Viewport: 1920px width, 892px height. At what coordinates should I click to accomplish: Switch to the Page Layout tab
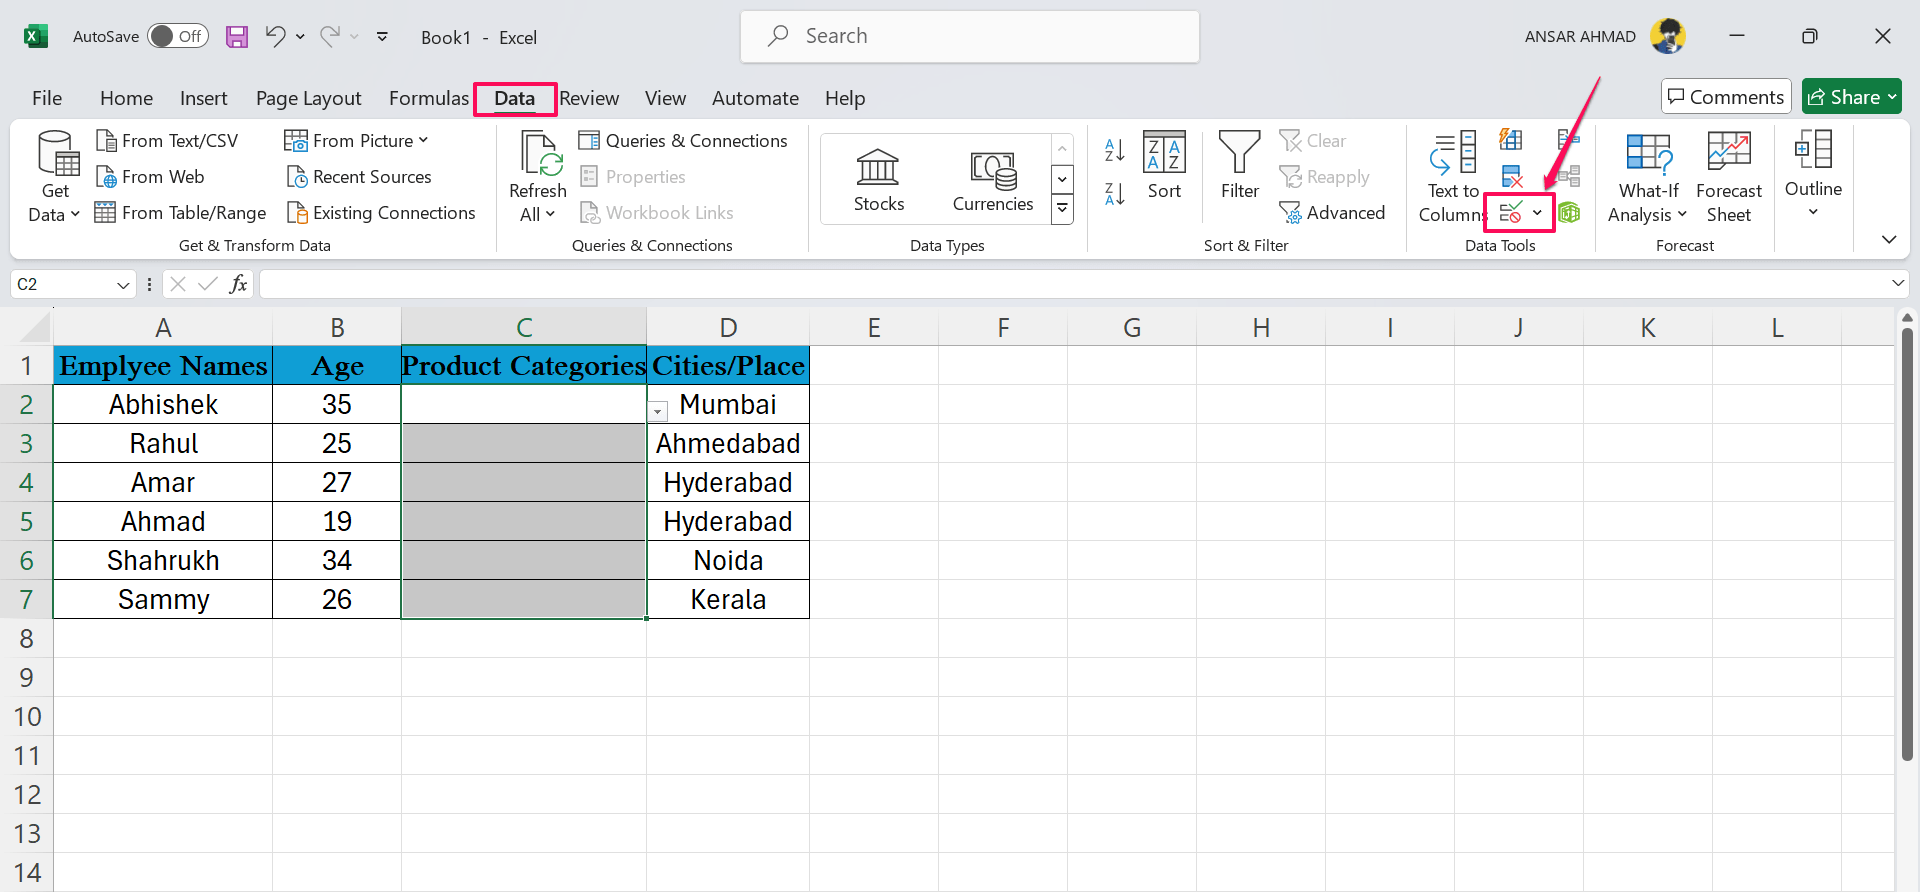(308, 98)
